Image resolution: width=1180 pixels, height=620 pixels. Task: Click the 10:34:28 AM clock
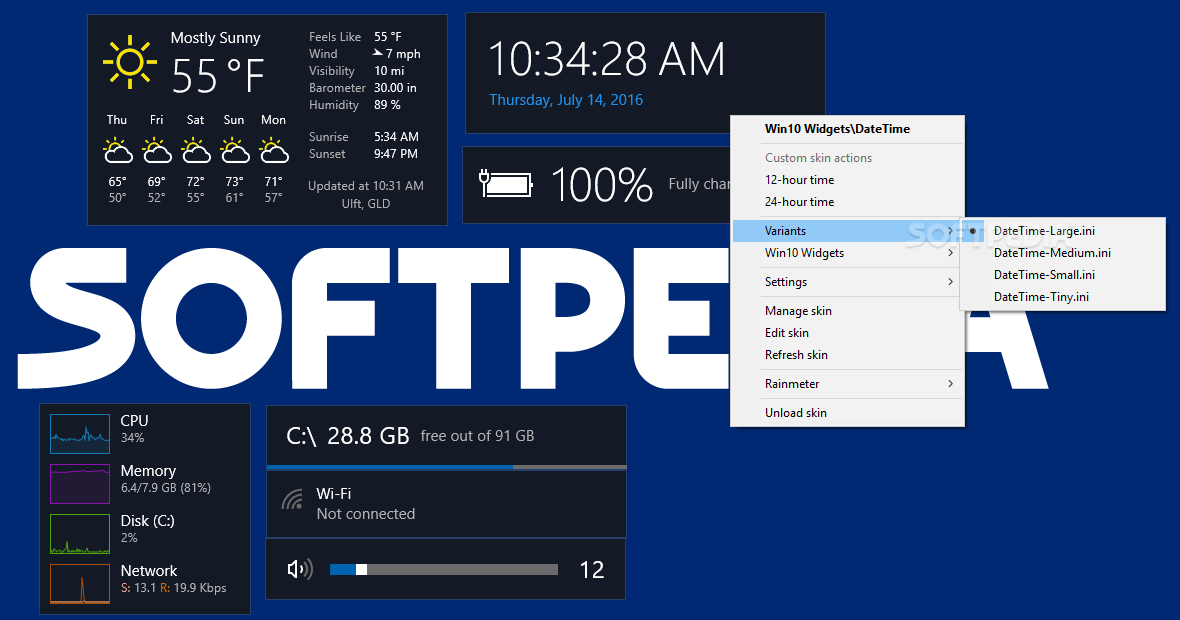click(607, 59)
